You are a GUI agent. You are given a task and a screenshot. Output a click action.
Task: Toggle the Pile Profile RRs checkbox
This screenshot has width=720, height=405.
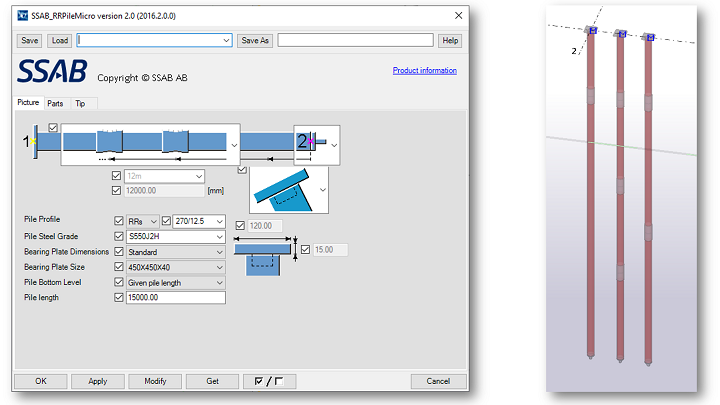(x=119, y=221)
